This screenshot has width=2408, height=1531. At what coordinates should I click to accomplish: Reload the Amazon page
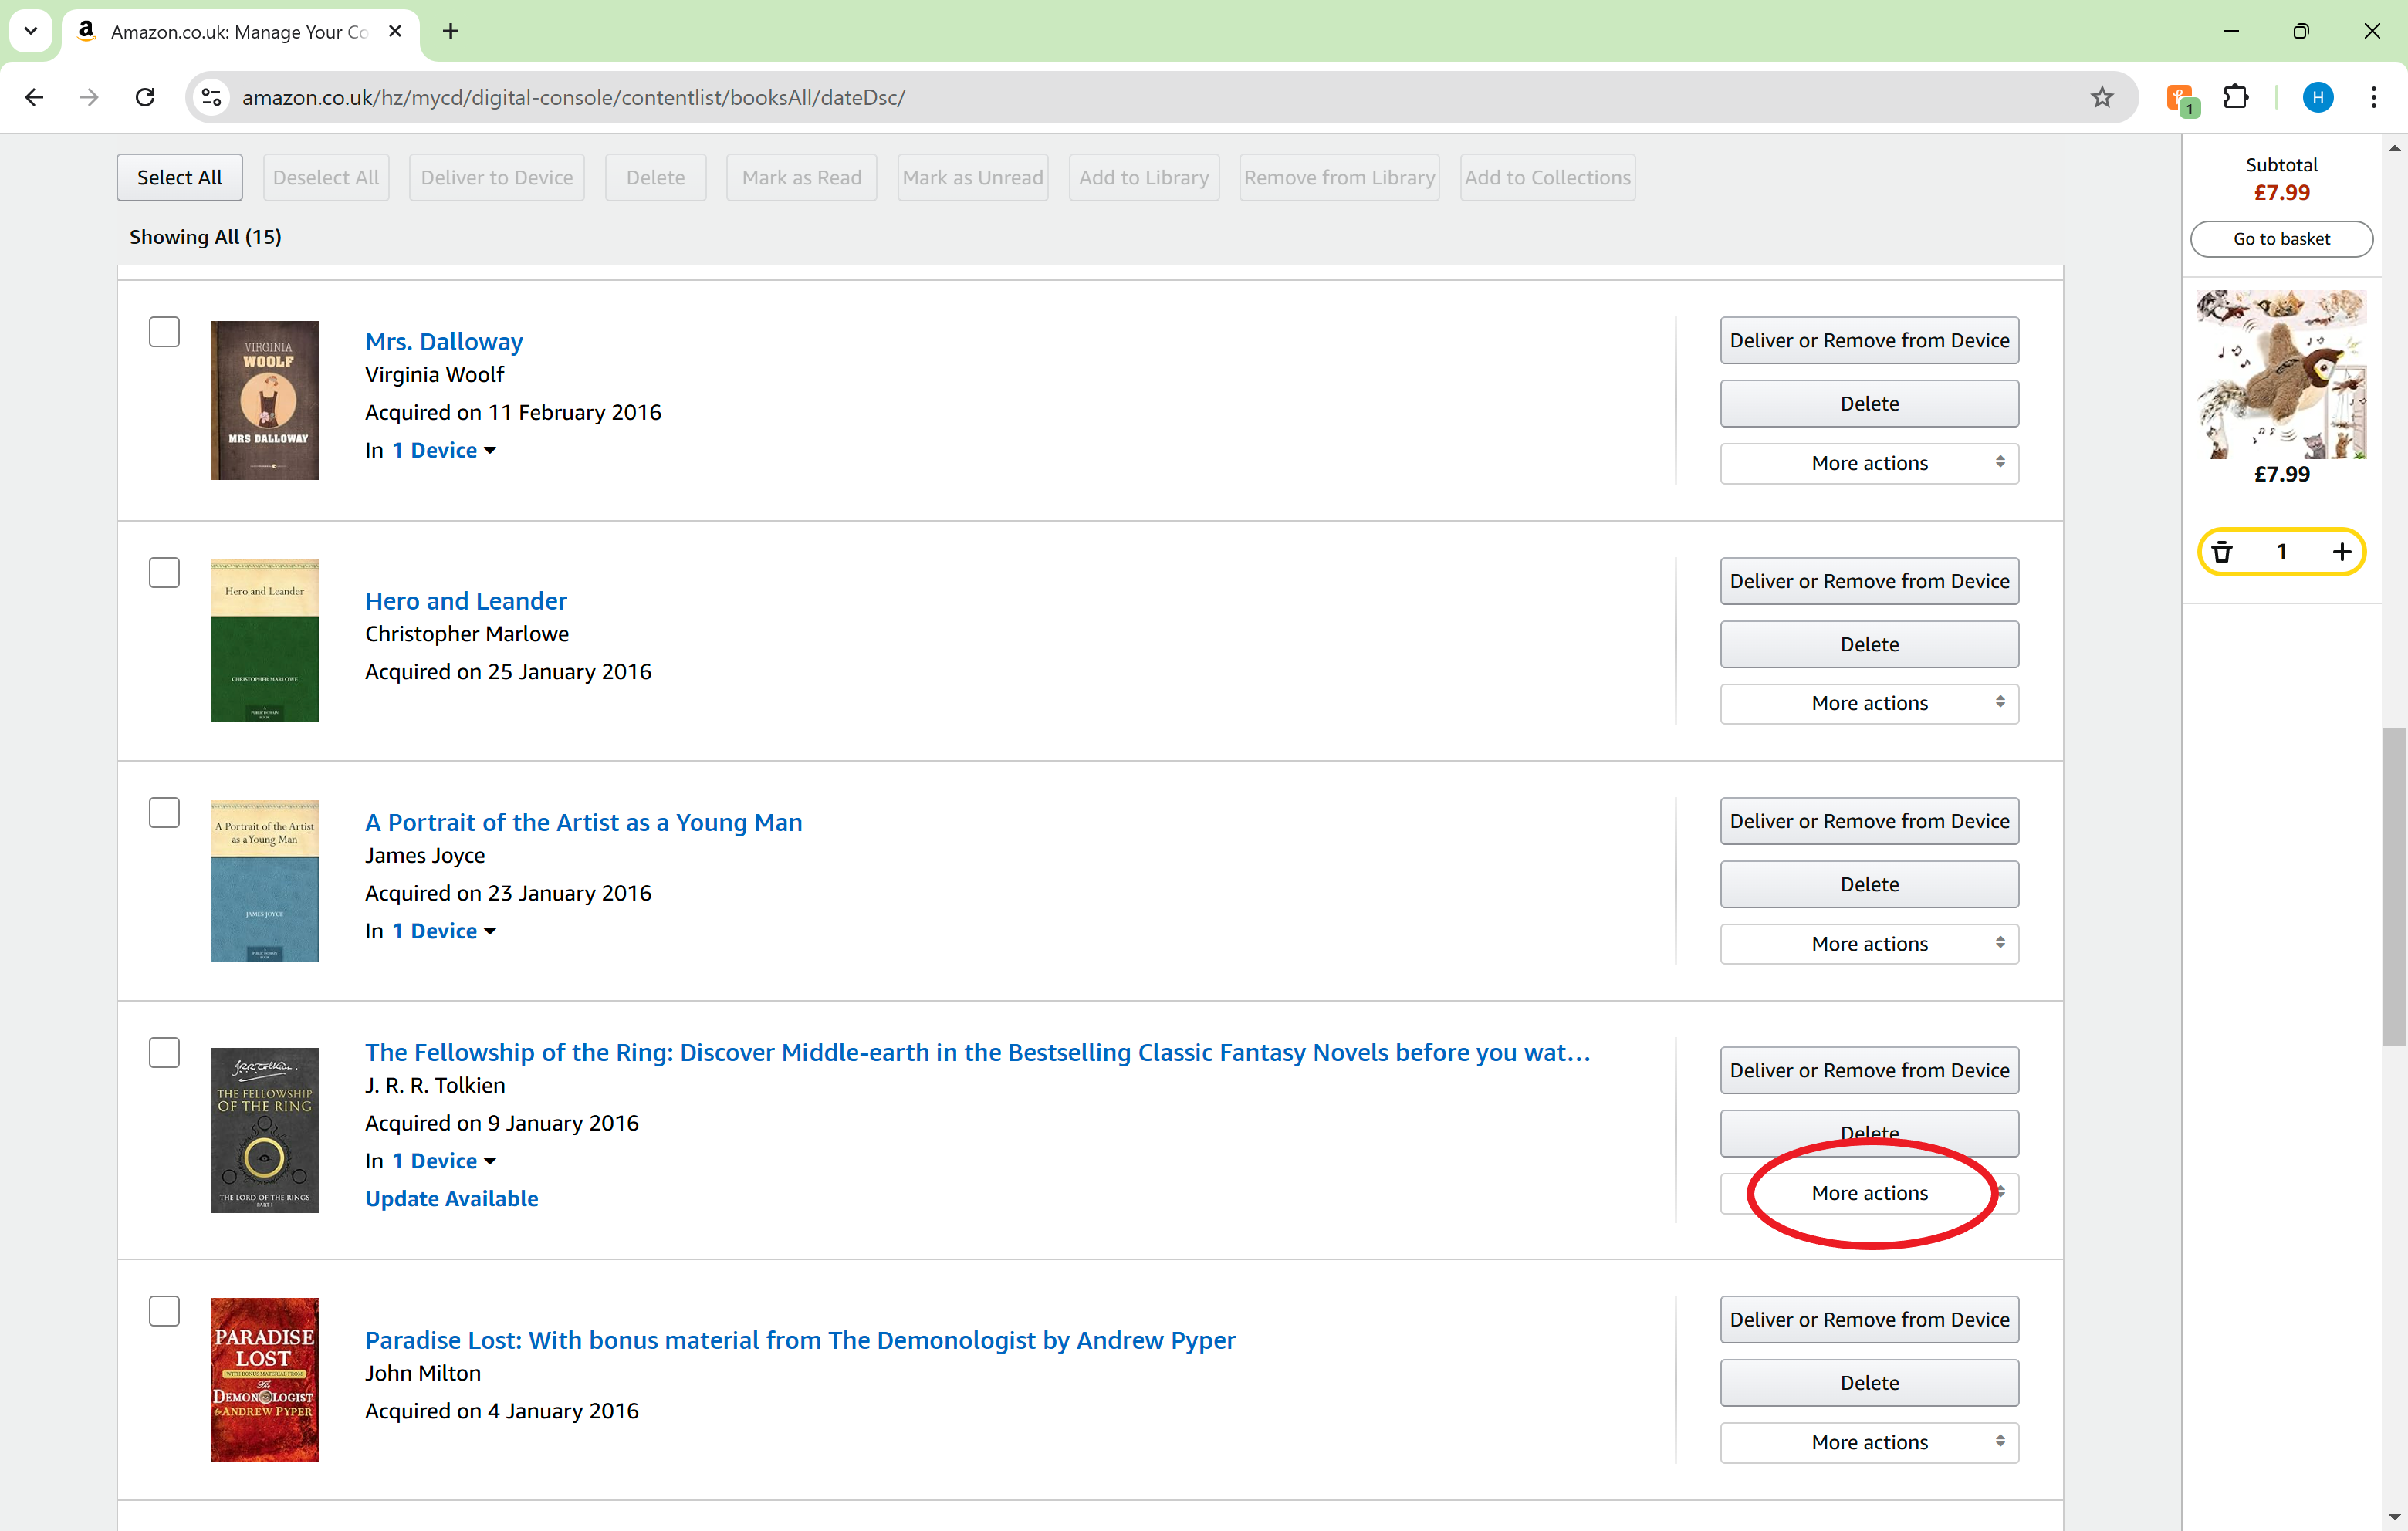click(145, 97)
